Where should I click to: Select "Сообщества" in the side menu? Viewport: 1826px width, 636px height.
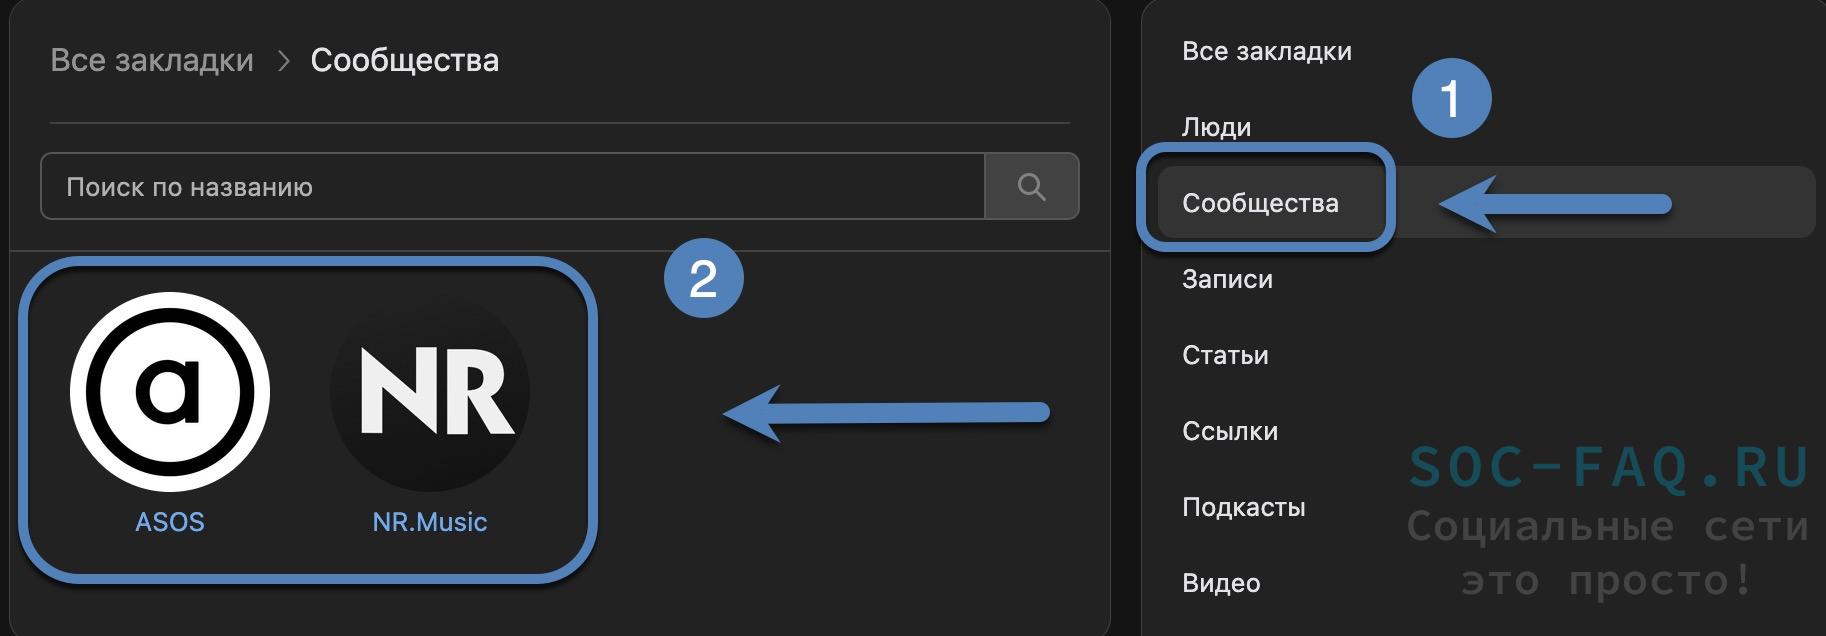click(1260, 203)
